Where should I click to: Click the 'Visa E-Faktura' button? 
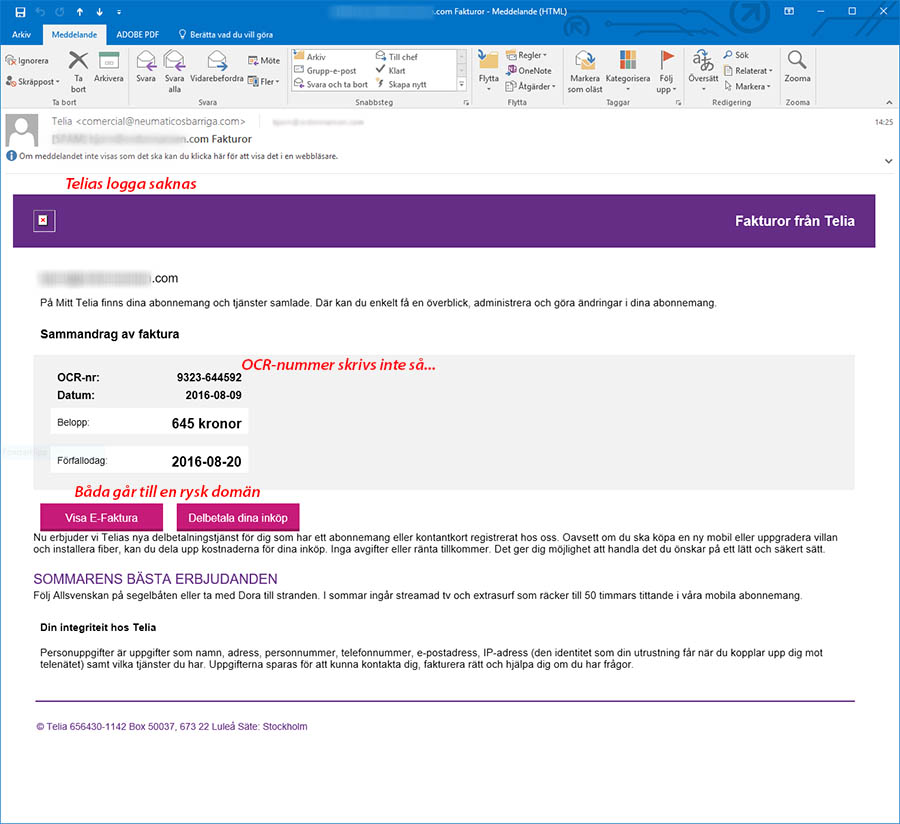coord(102,518)
